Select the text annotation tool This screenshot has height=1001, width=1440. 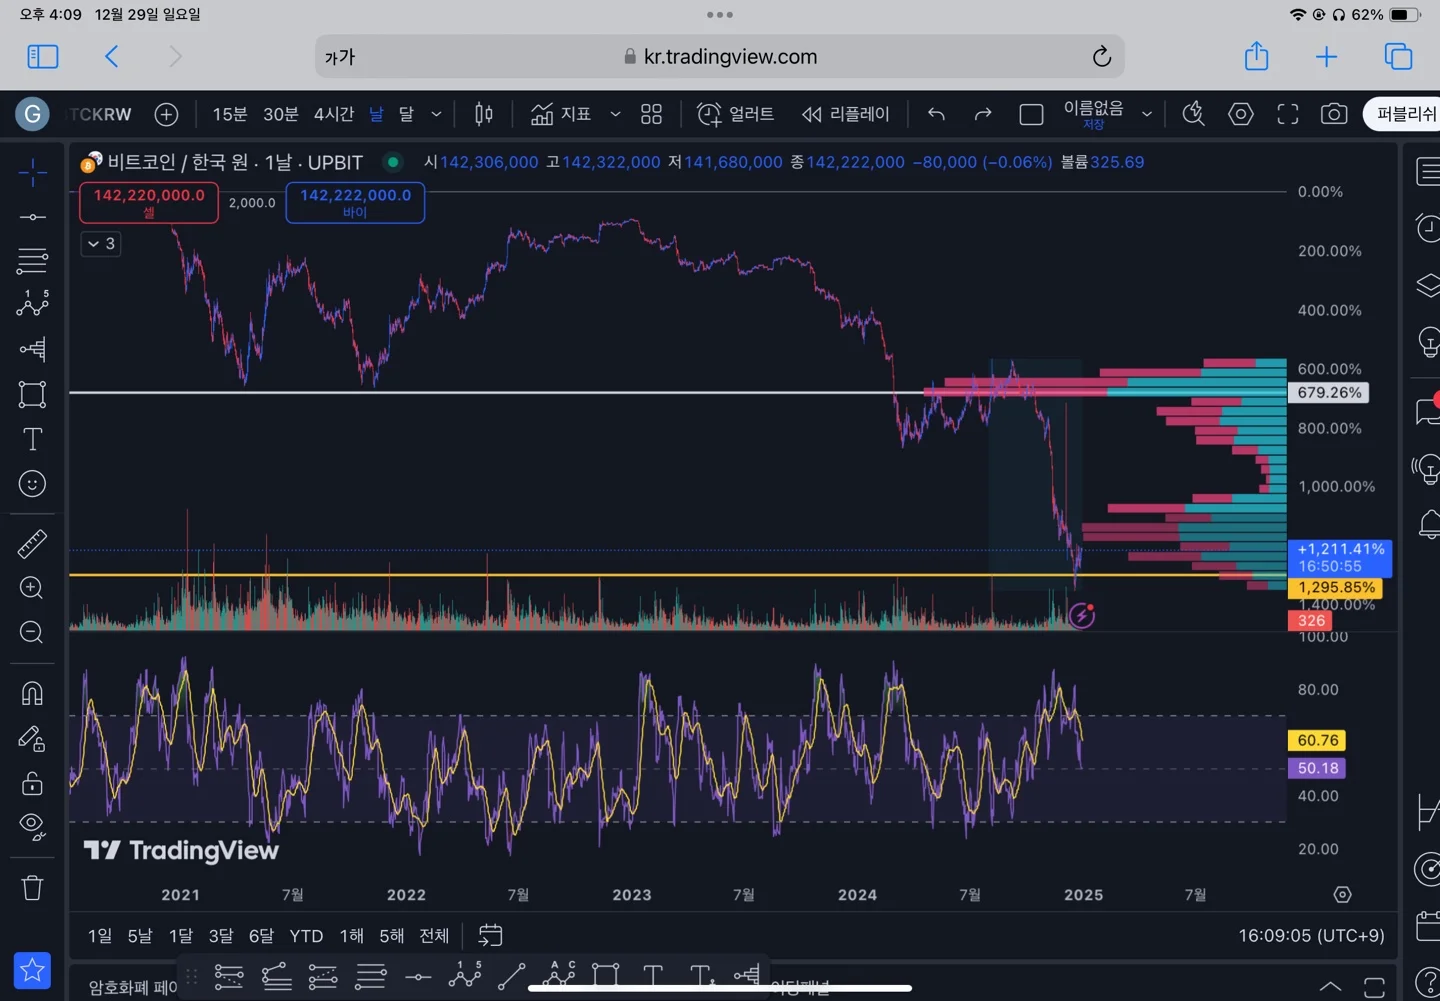click(32, 439)
